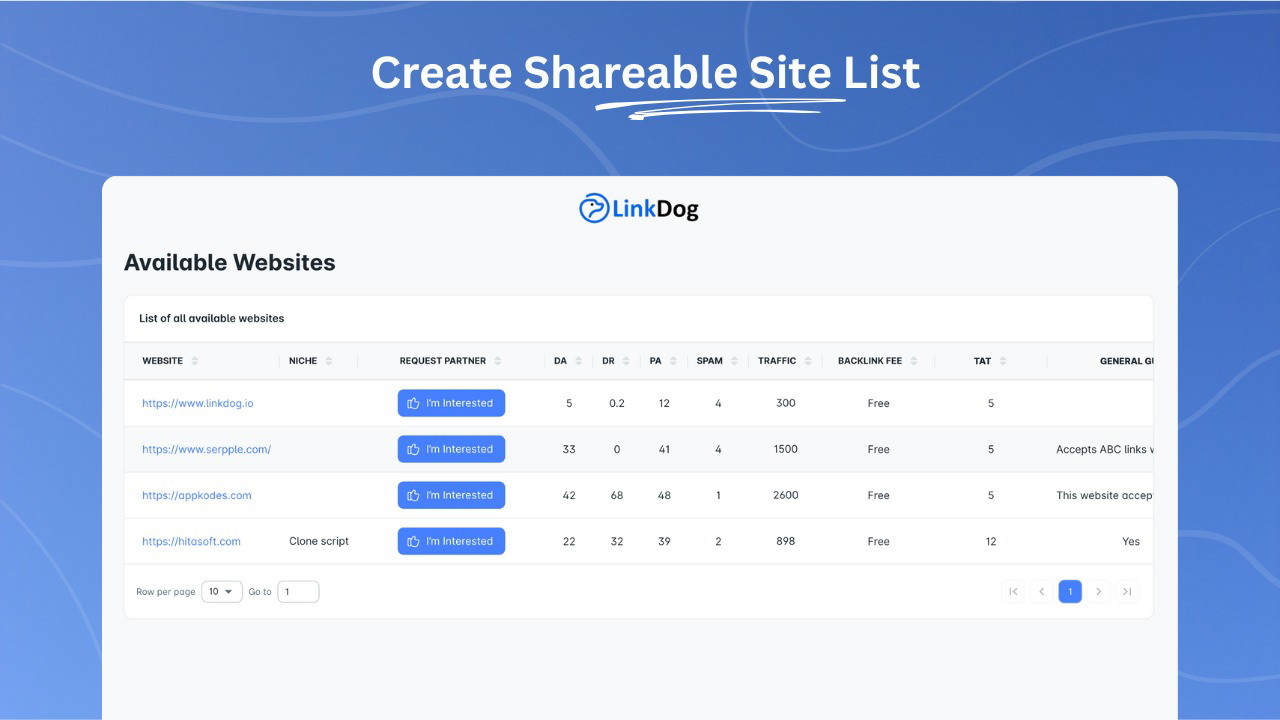Open the https://www.linkdog.io link
Image resolution: width=1280 pixels, height=720 pixels.
pyautogui.click(x=198, y=403)
